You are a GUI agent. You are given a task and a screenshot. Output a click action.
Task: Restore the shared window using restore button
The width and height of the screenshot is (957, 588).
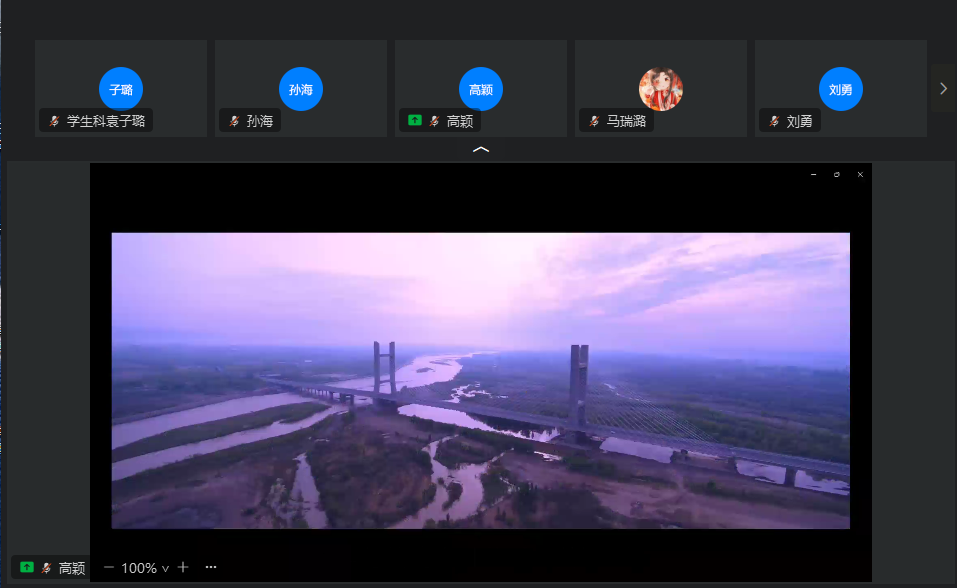(x=837, y=174)
